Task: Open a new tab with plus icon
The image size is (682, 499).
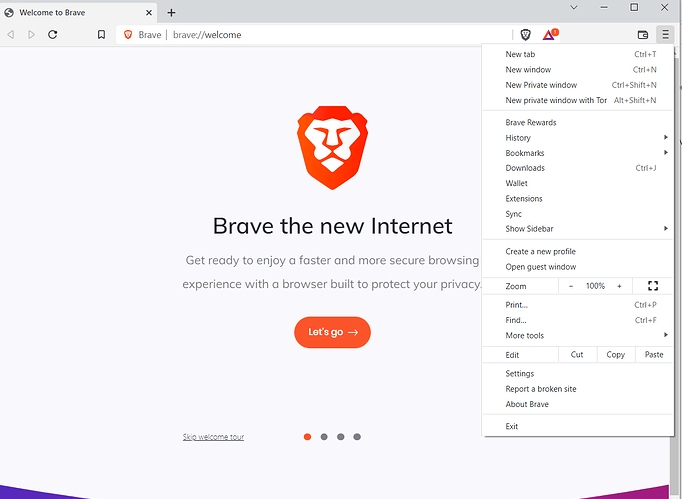Action: pyautogui.click(x=171, y=13)
